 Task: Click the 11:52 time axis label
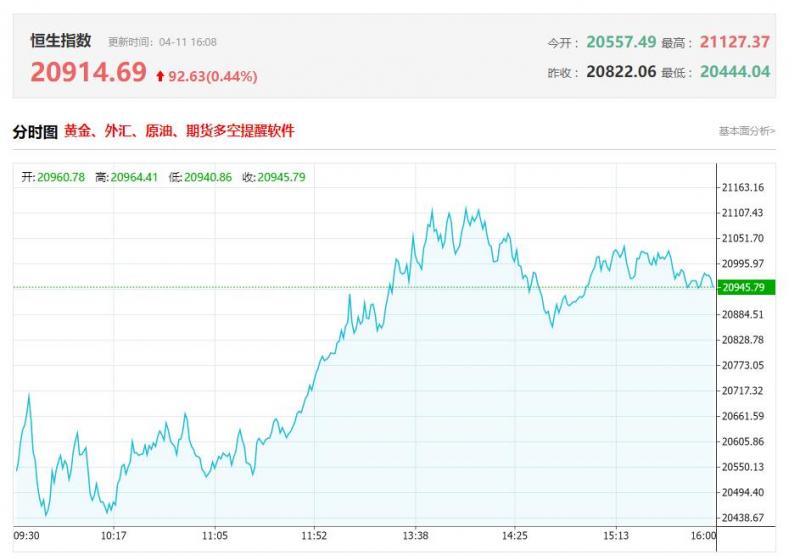(x=314, y=536)
